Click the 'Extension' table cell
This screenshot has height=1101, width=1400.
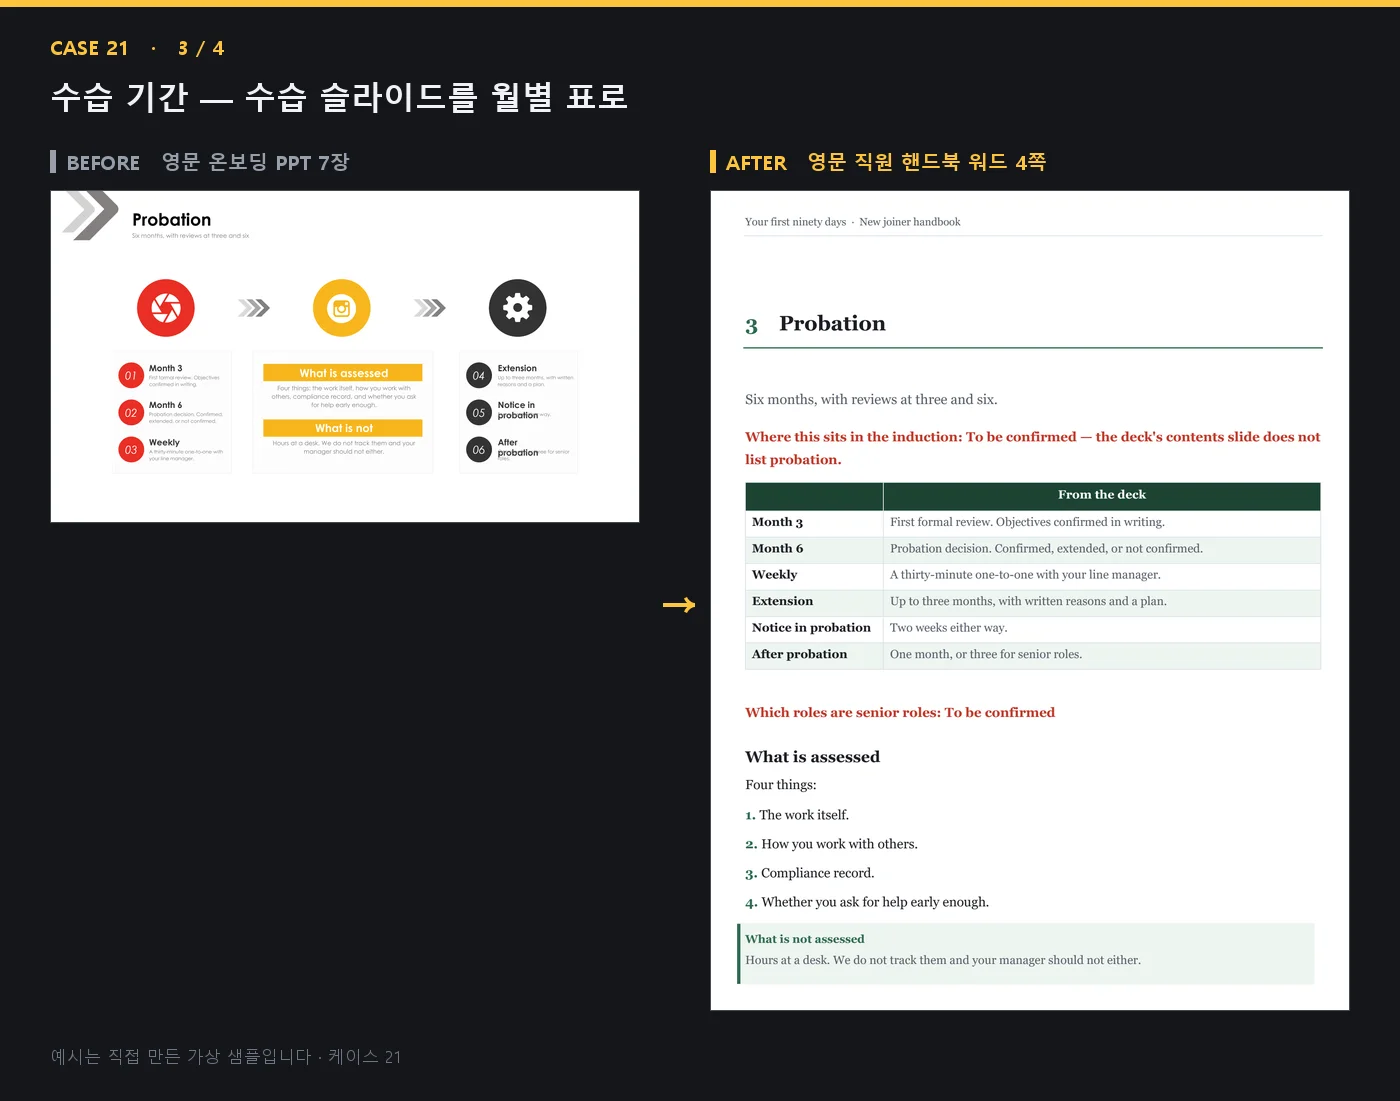tap(814, 602)
